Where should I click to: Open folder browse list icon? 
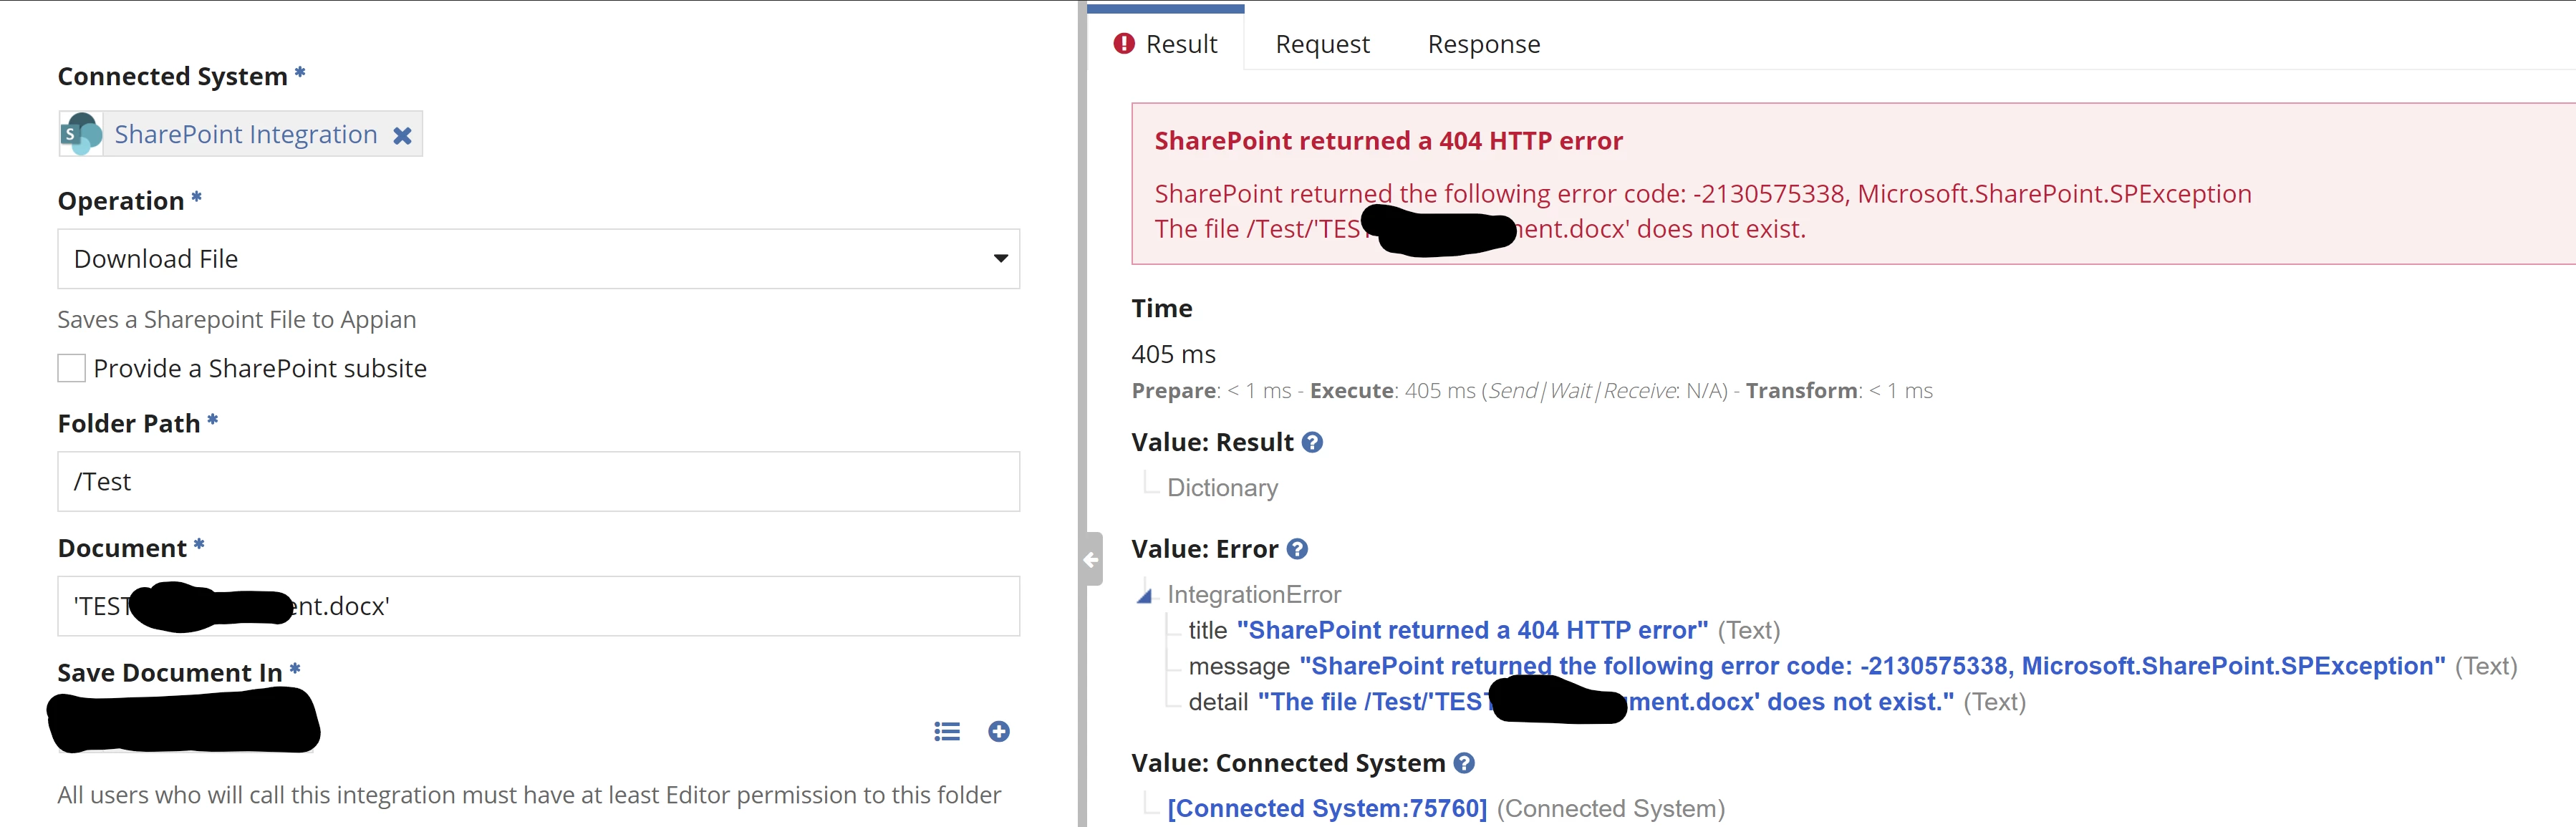(x=947, y=732)
